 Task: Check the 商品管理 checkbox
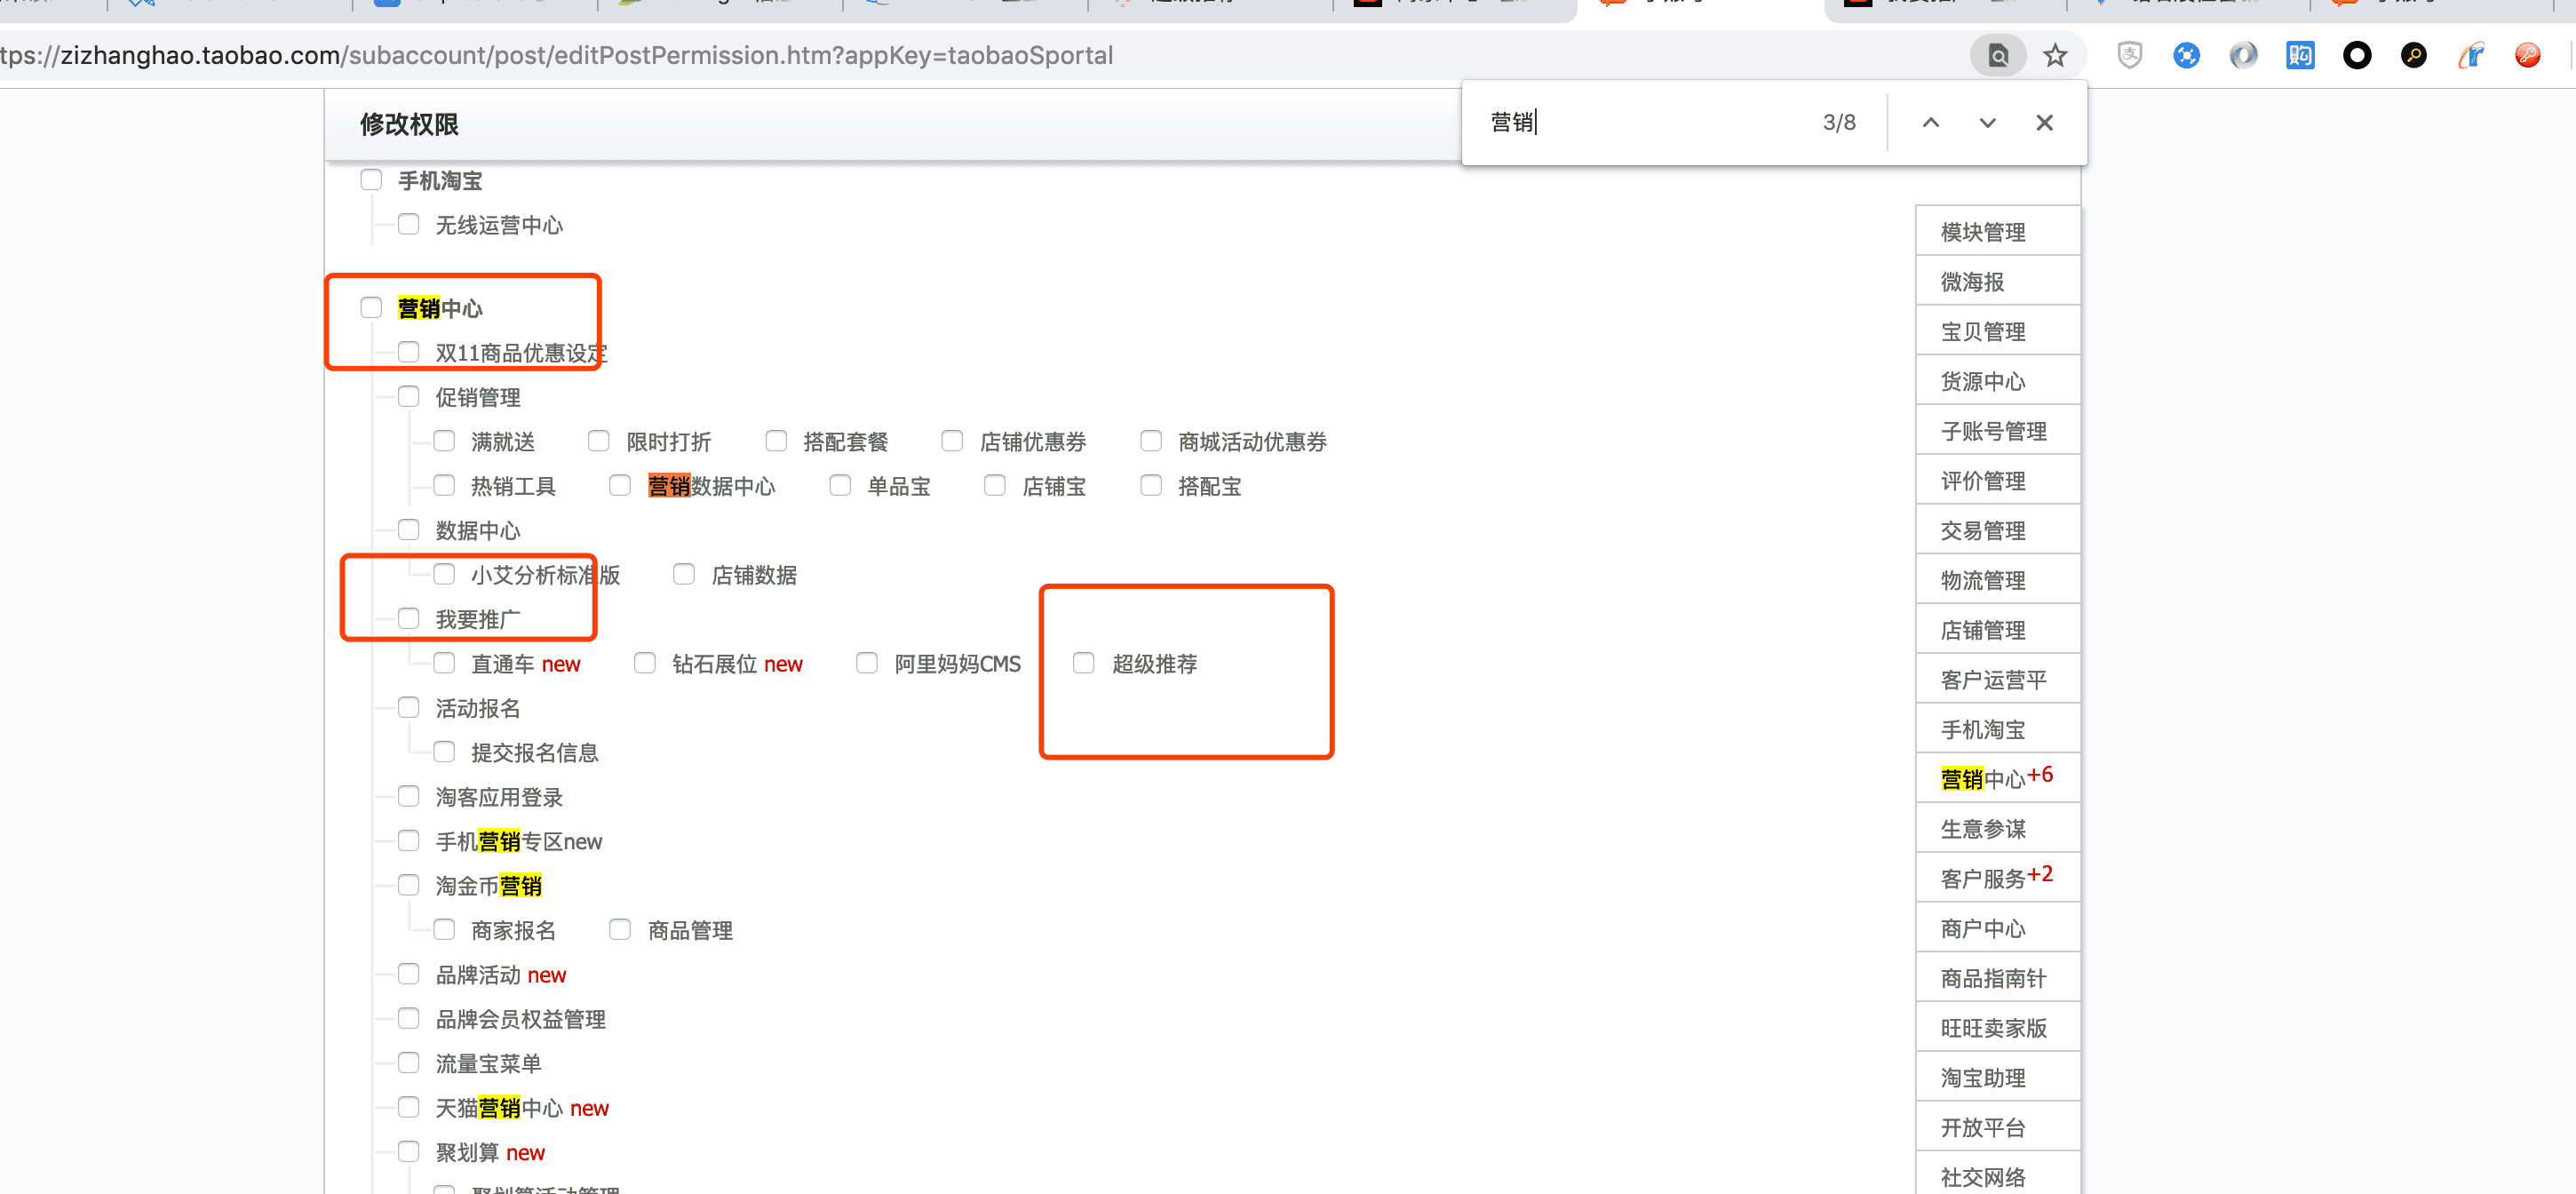pyautogui.click(x=620, y=929)
